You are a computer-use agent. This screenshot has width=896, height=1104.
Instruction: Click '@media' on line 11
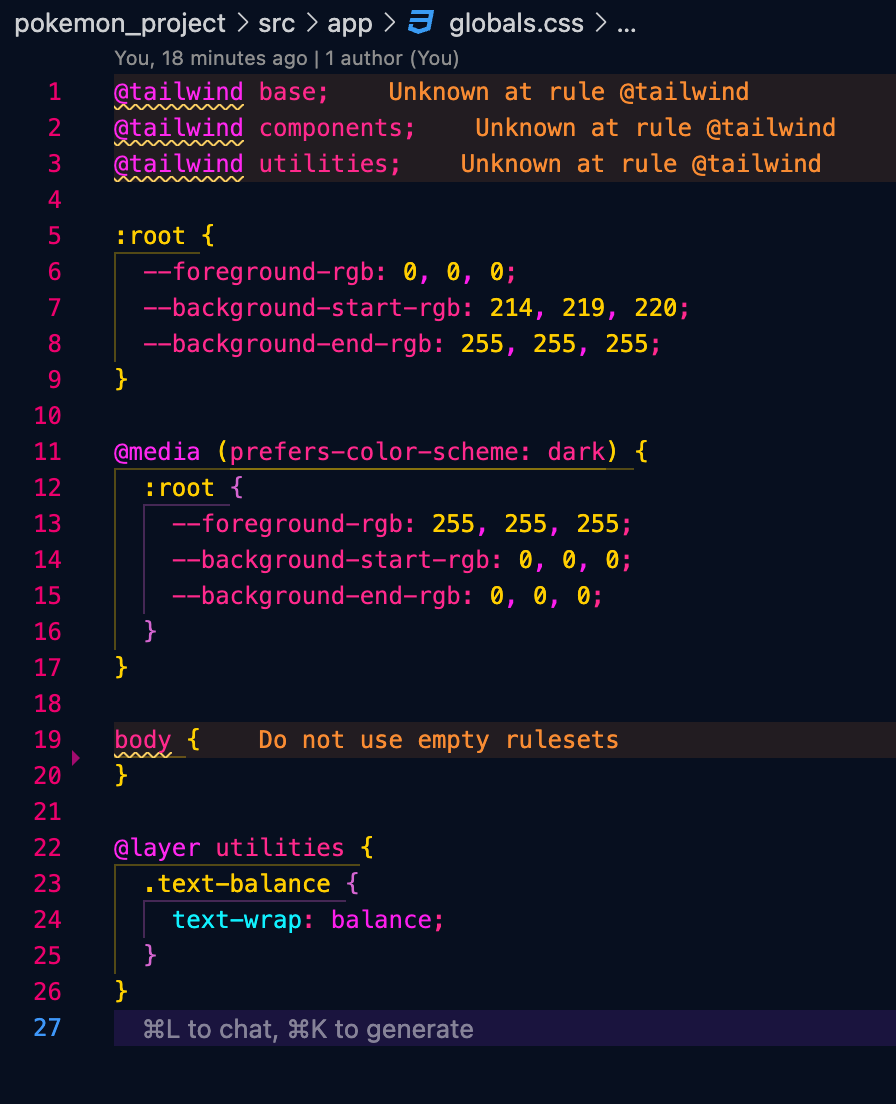pos(157,451)
